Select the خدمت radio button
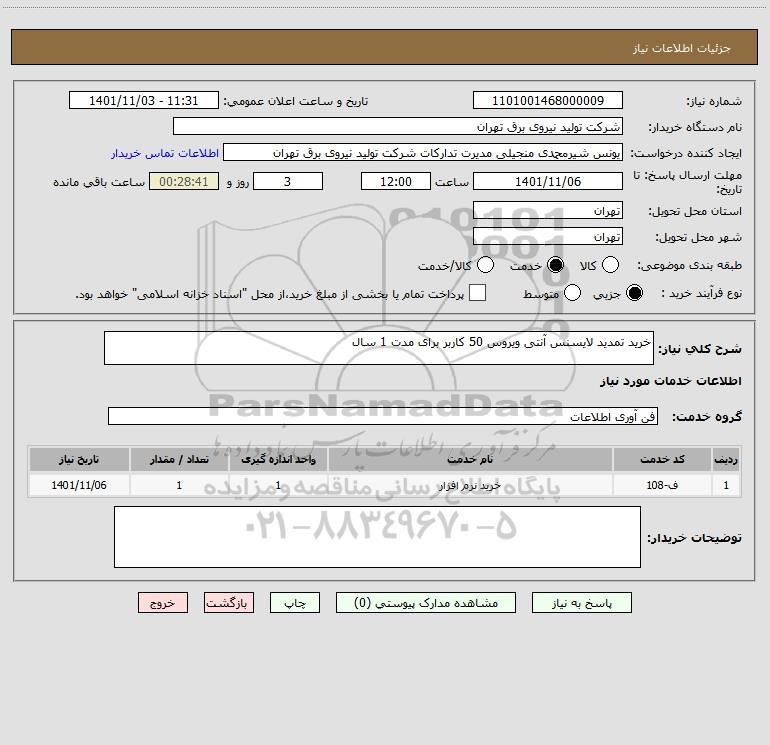Screen dimensions: 770x745 pyautogui.click(x=555, y=265)
